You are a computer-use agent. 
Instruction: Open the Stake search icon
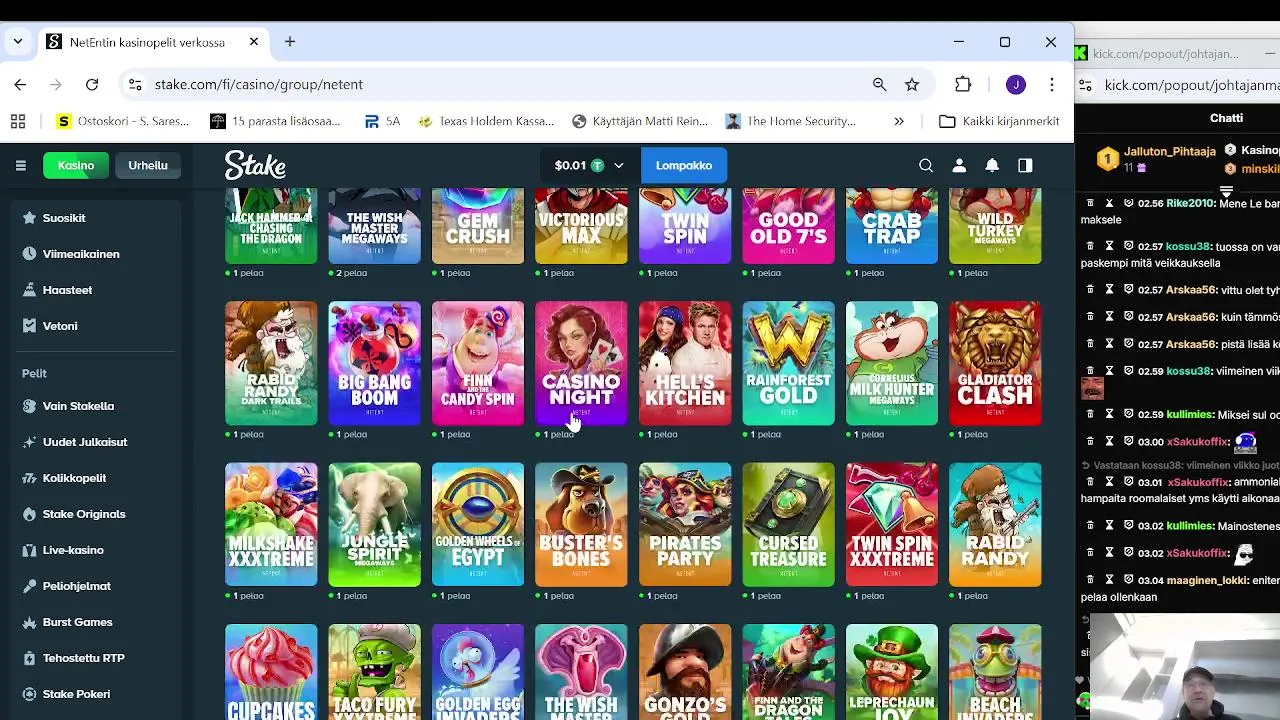coord(926,165)
